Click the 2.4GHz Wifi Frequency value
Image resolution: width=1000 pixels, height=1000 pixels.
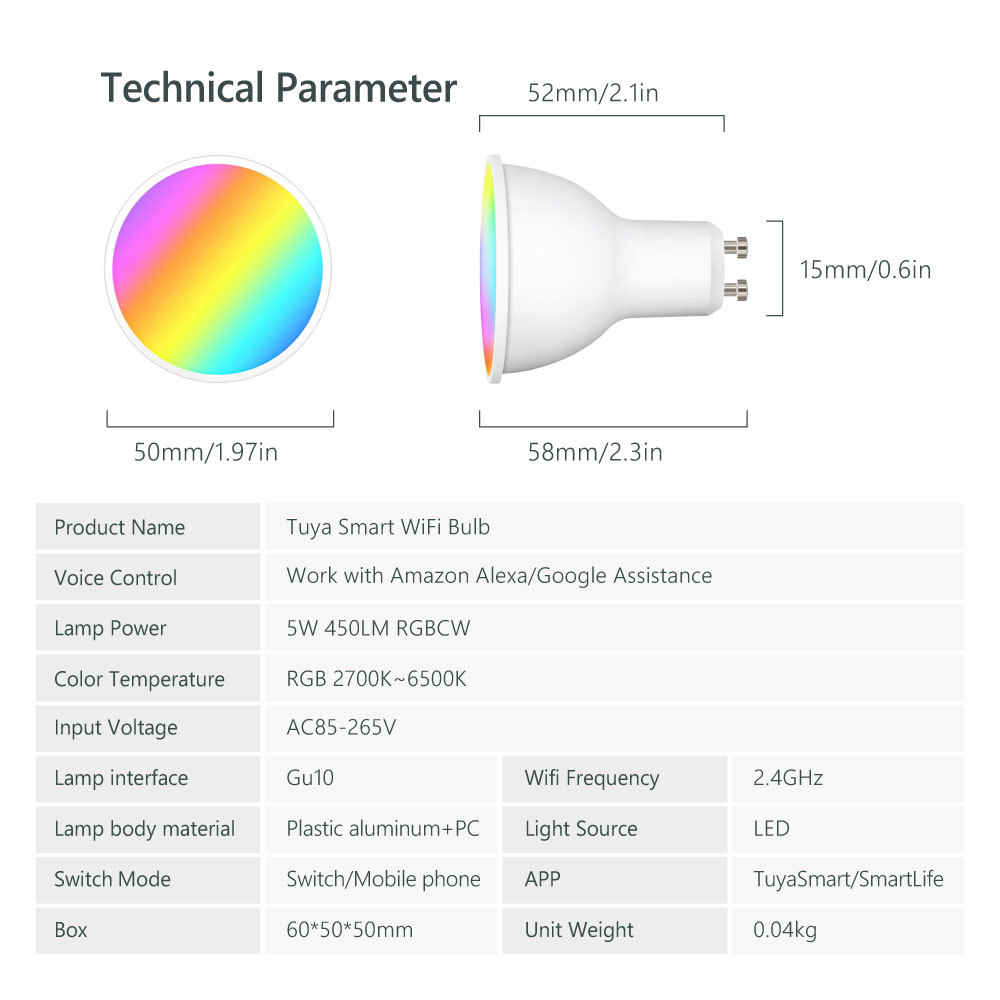point(788,778)
